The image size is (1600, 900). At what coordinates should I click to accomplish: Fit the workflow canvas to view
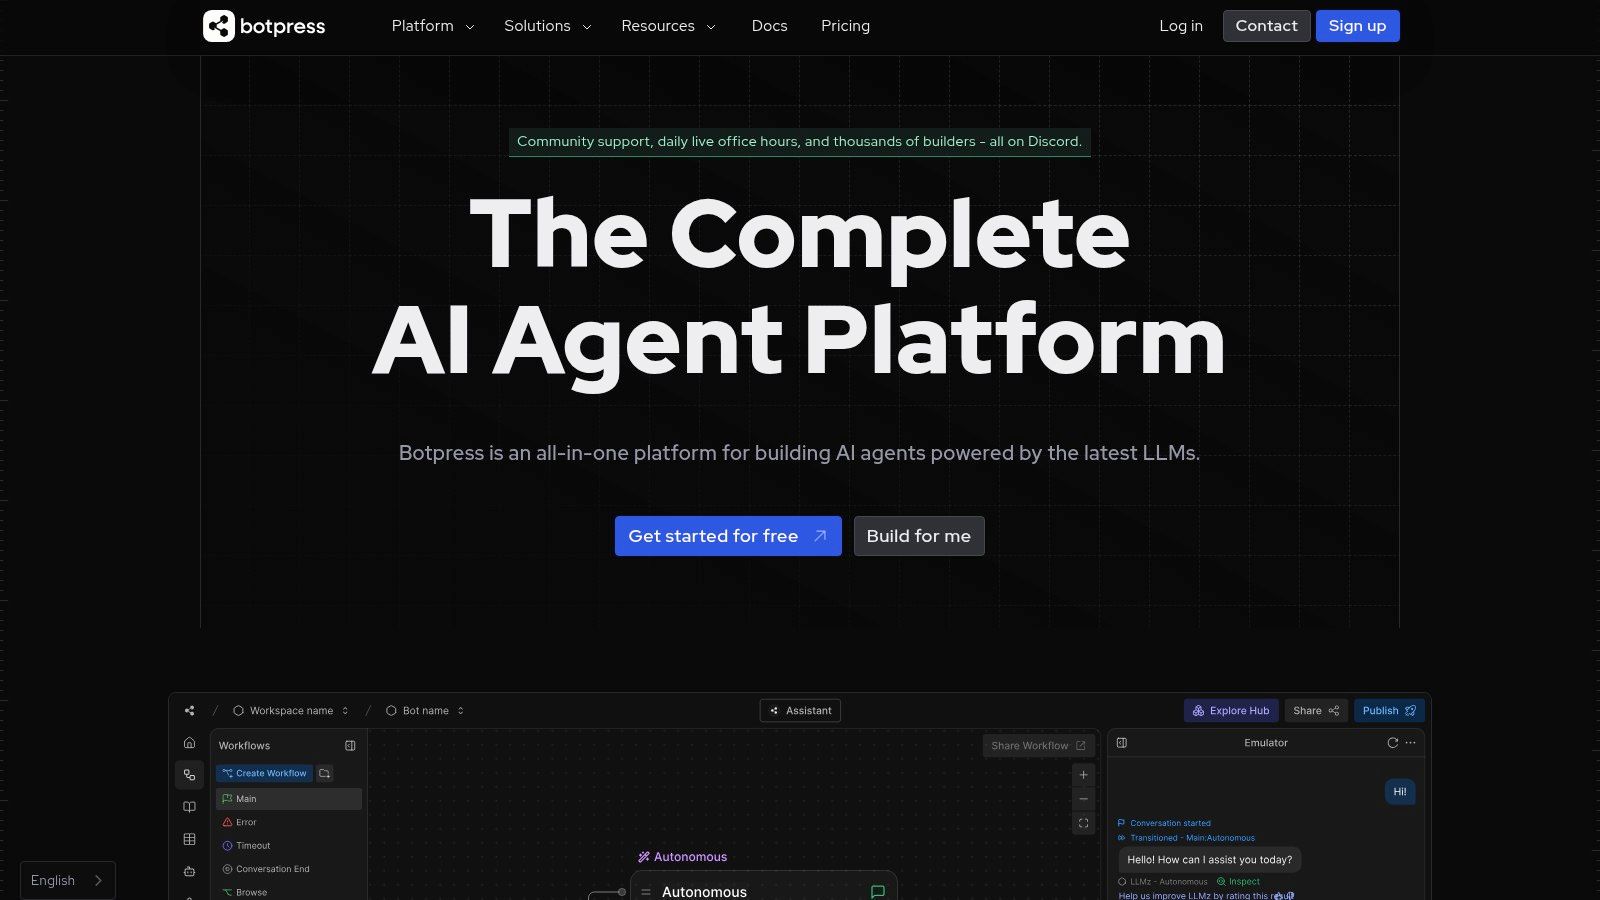click(x=1083, y=823)
